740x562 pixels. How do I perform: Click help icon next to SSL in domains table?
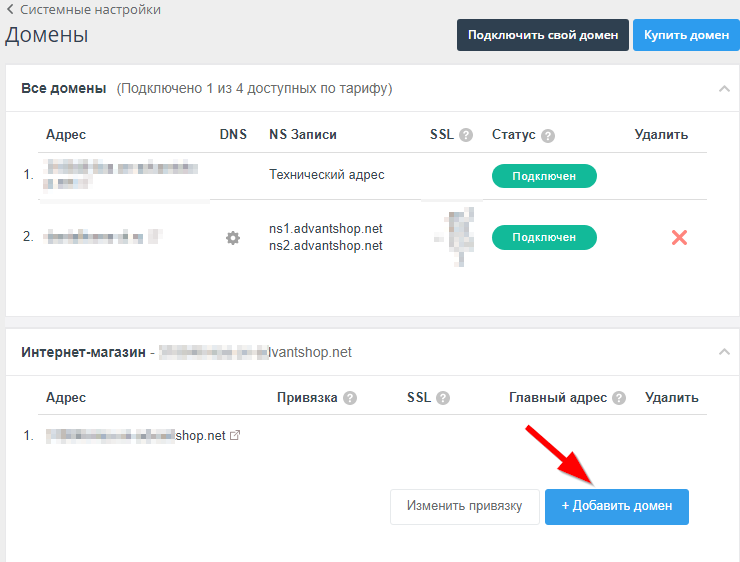click(466, 135)
